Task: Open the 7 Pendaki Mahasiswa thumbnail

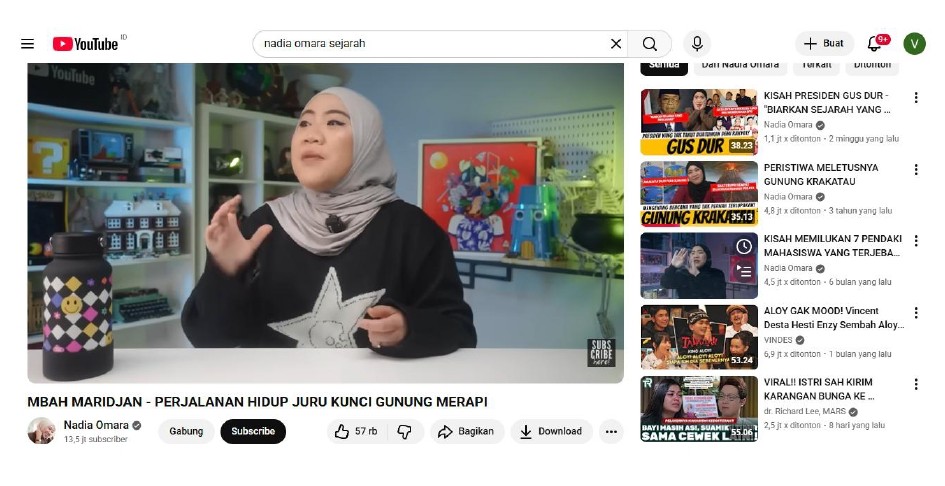Action: click(699, 265)
